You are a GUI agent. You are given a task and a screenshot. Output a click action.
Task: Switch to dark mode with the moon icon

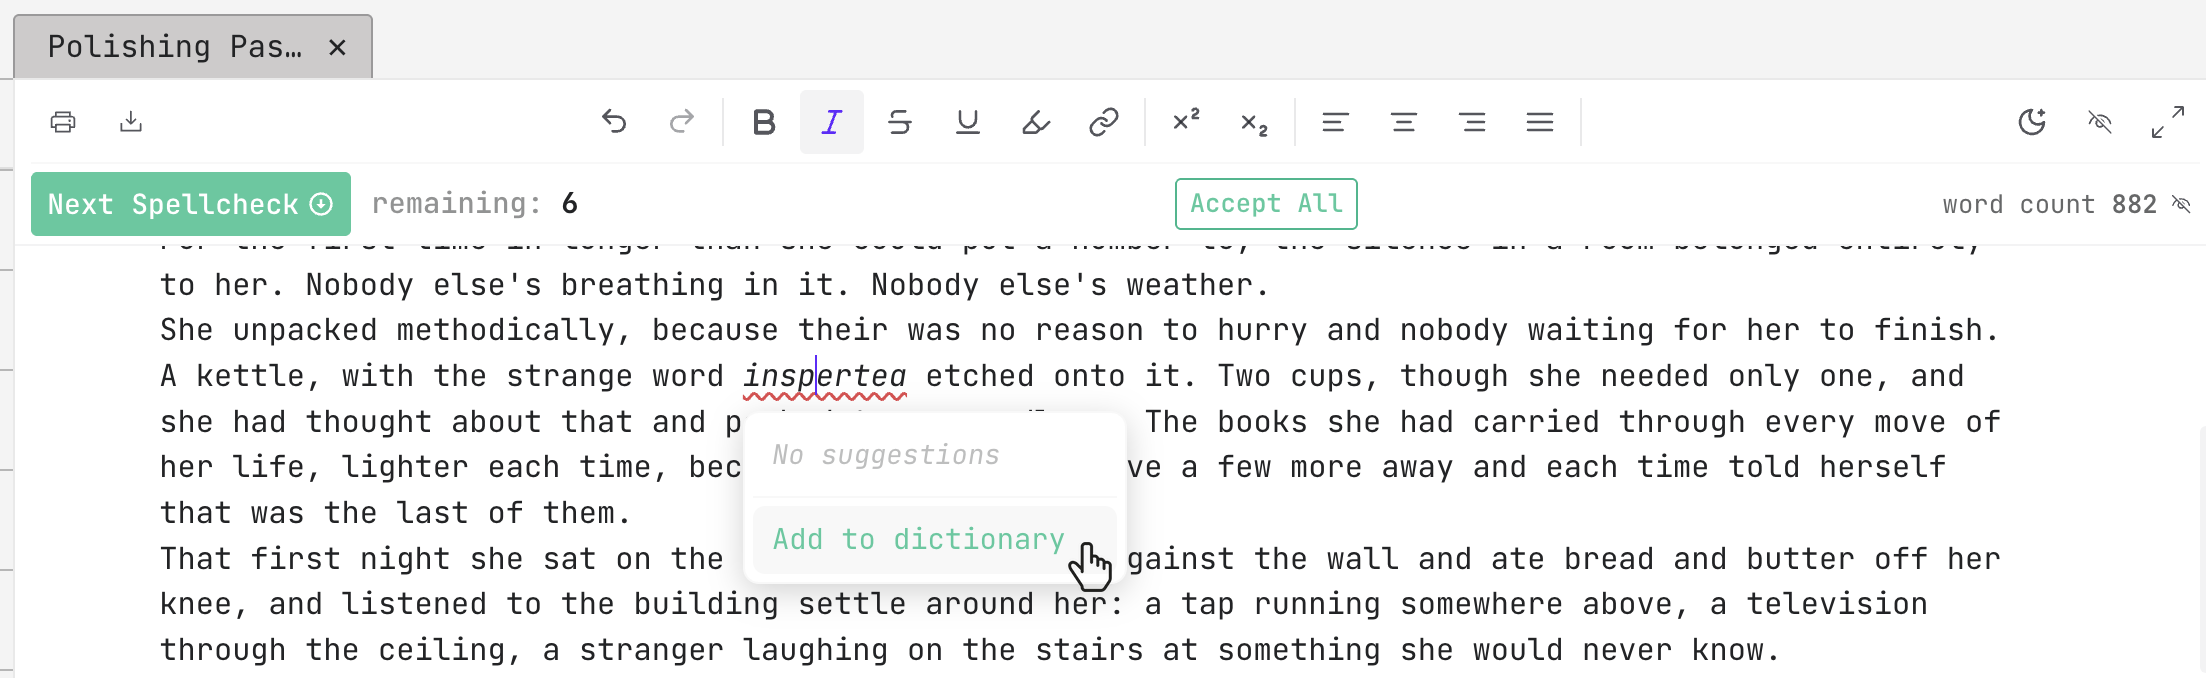2032,122
